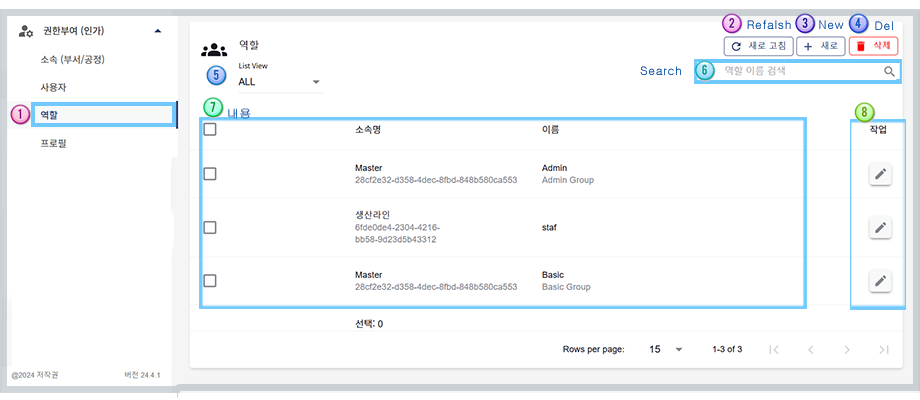Viewport: 920px width, 400px height.
Task: Click the edit pencil for Basic role
Action: (880, 281)
